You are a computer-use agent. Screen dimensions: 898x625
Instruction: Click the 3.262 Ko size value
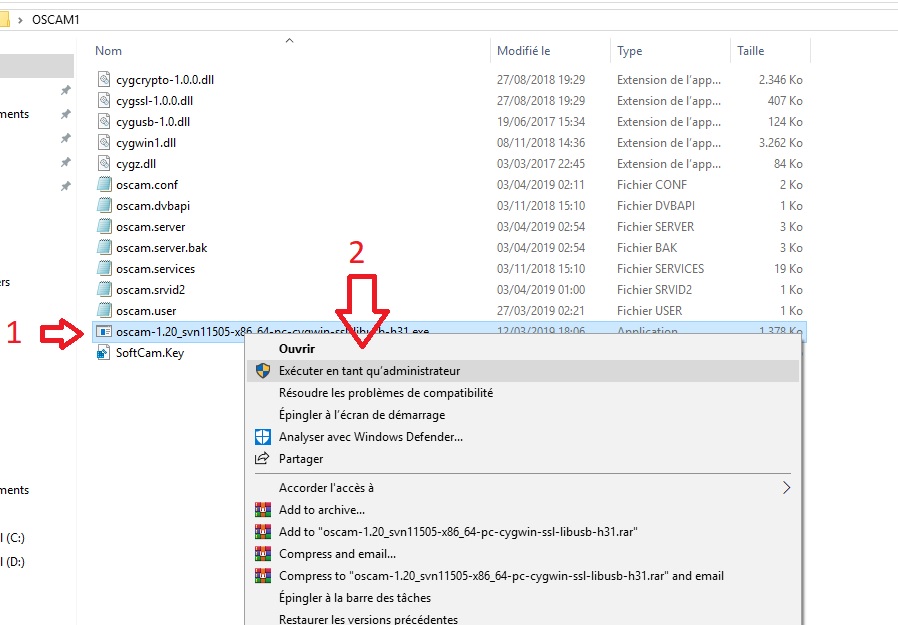tap(781, 143)
